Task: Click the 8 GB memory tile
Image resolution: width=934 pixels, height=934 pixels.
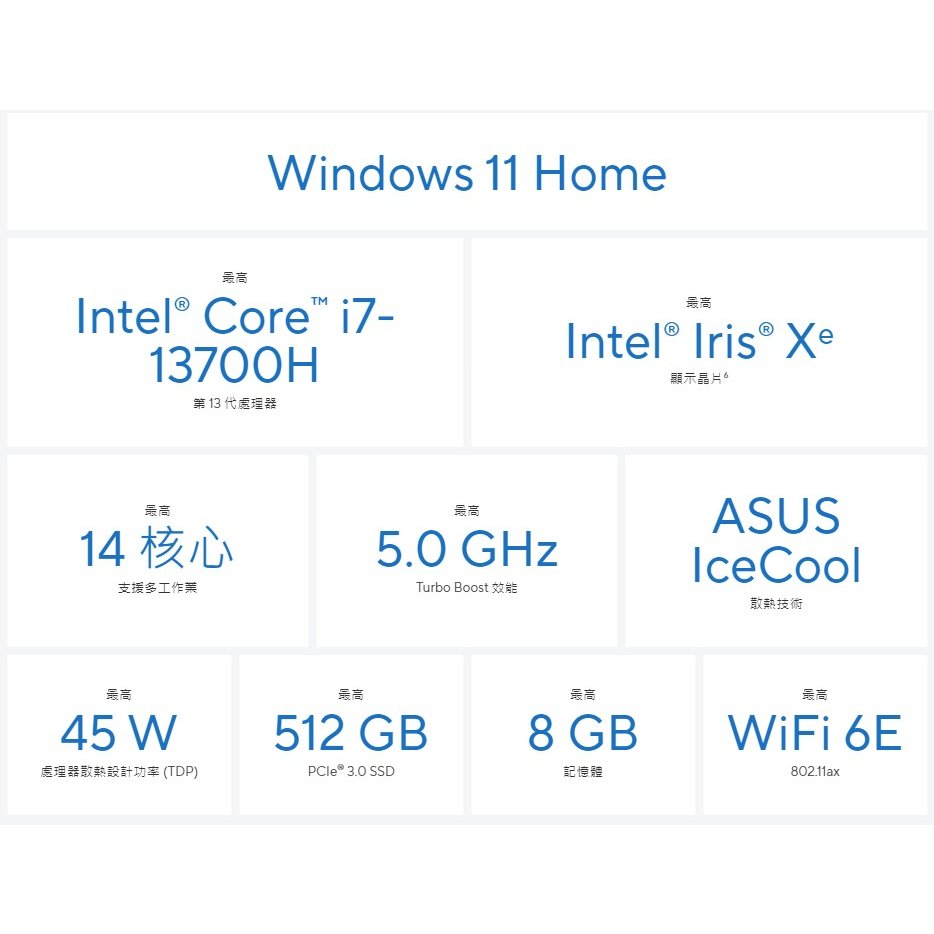Action: pyautogui.click(x=583, y=734)
